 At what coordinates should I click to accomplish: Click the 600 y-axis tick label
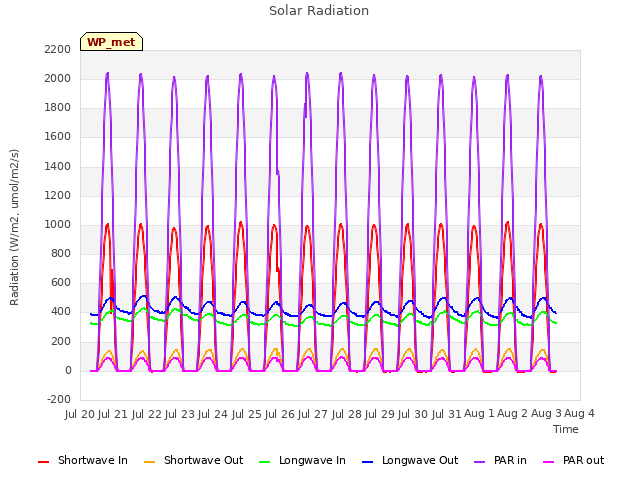click(61, 283)
